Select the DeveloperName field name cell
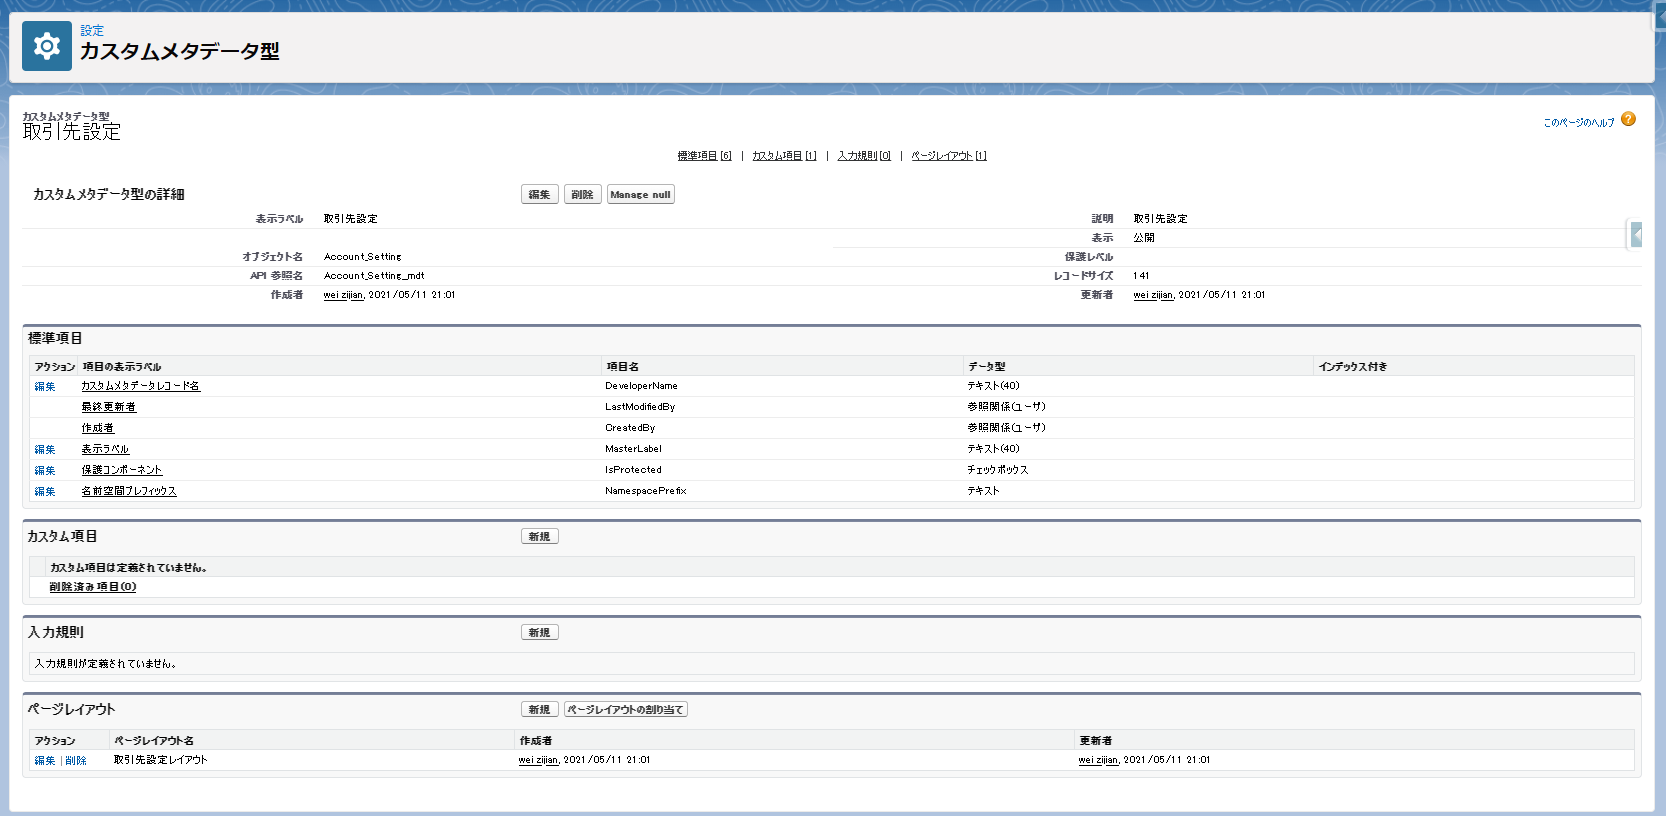The image size is (1666, 816). 641,386
